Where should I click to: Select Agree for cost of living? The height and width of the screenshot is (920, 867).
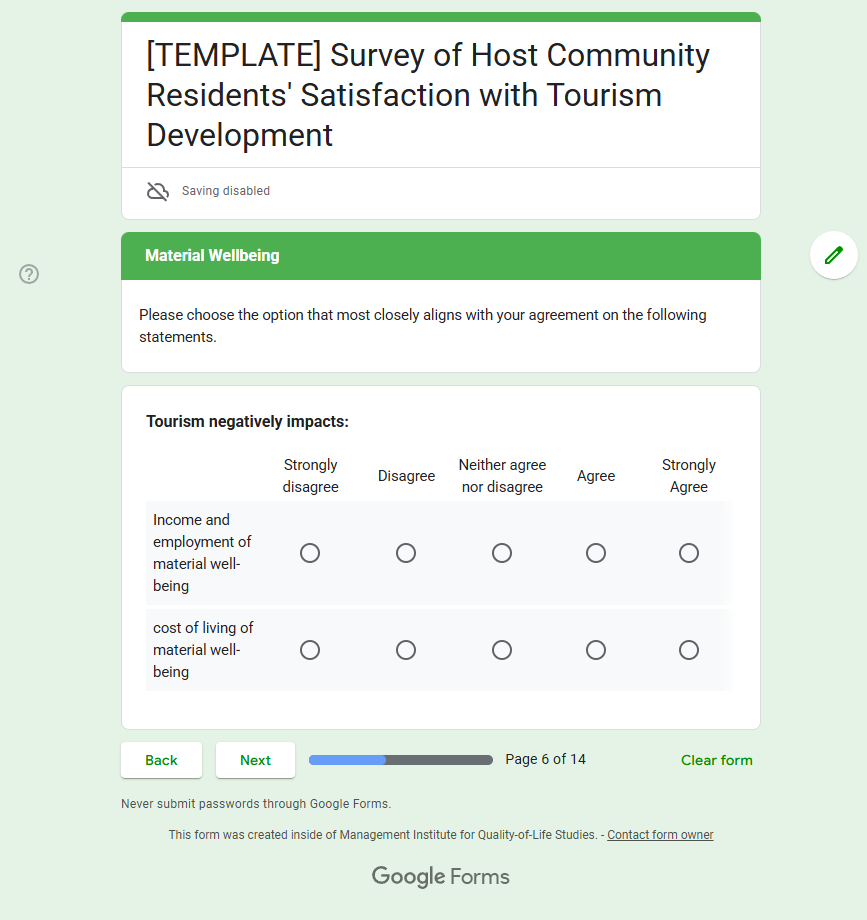(x=596, y=650)
